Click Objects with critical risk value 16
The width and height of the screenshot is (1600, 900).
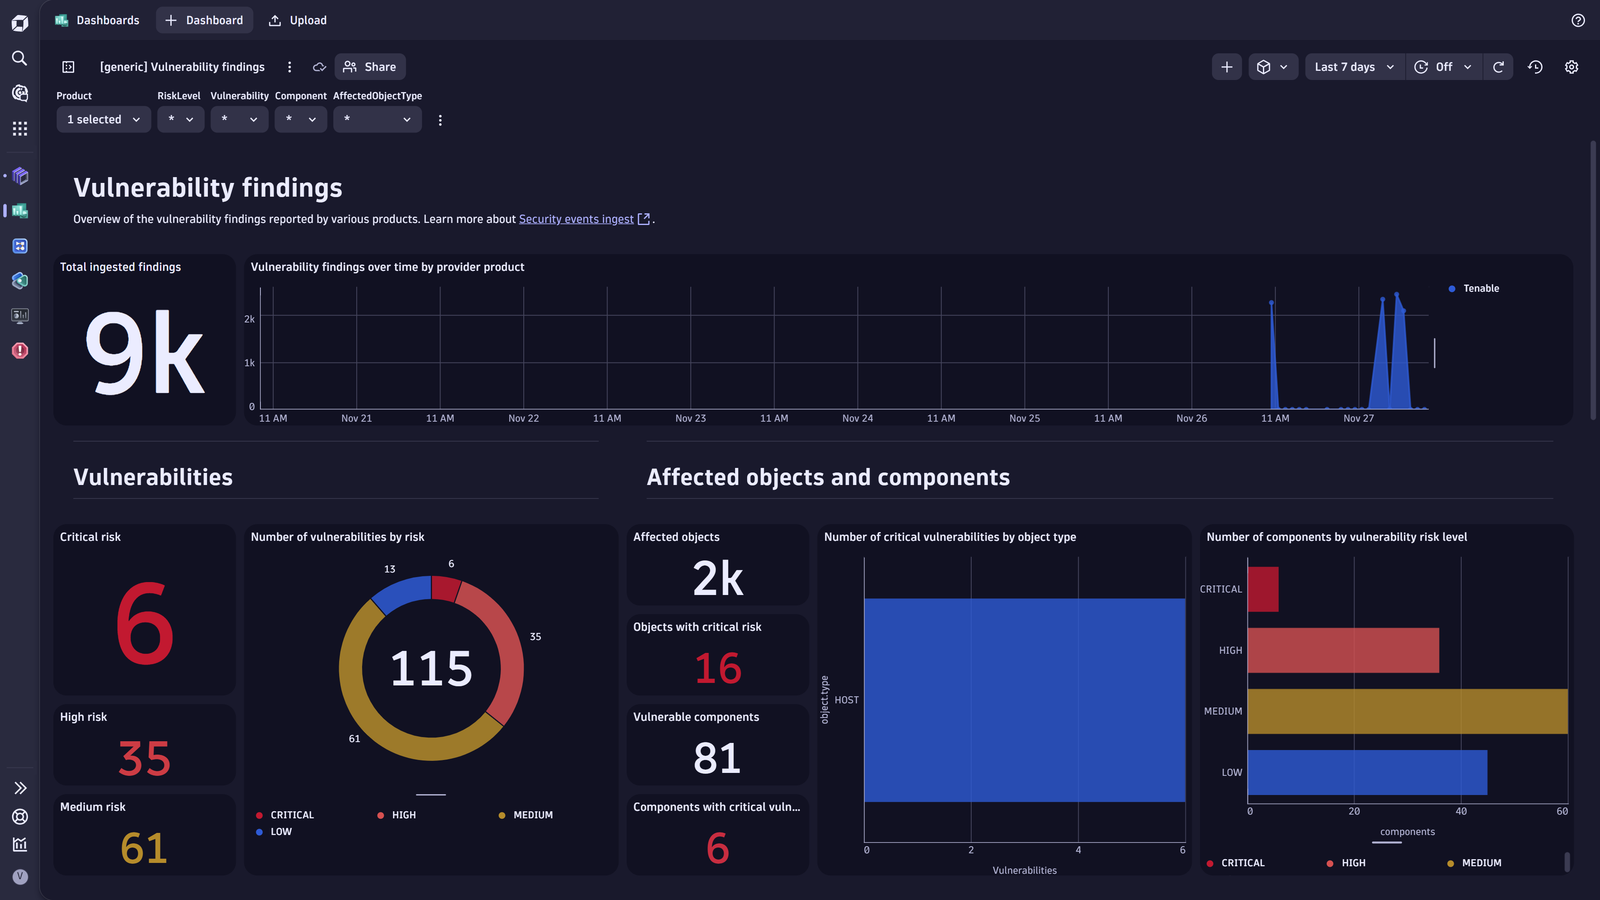tap(718, 669)
